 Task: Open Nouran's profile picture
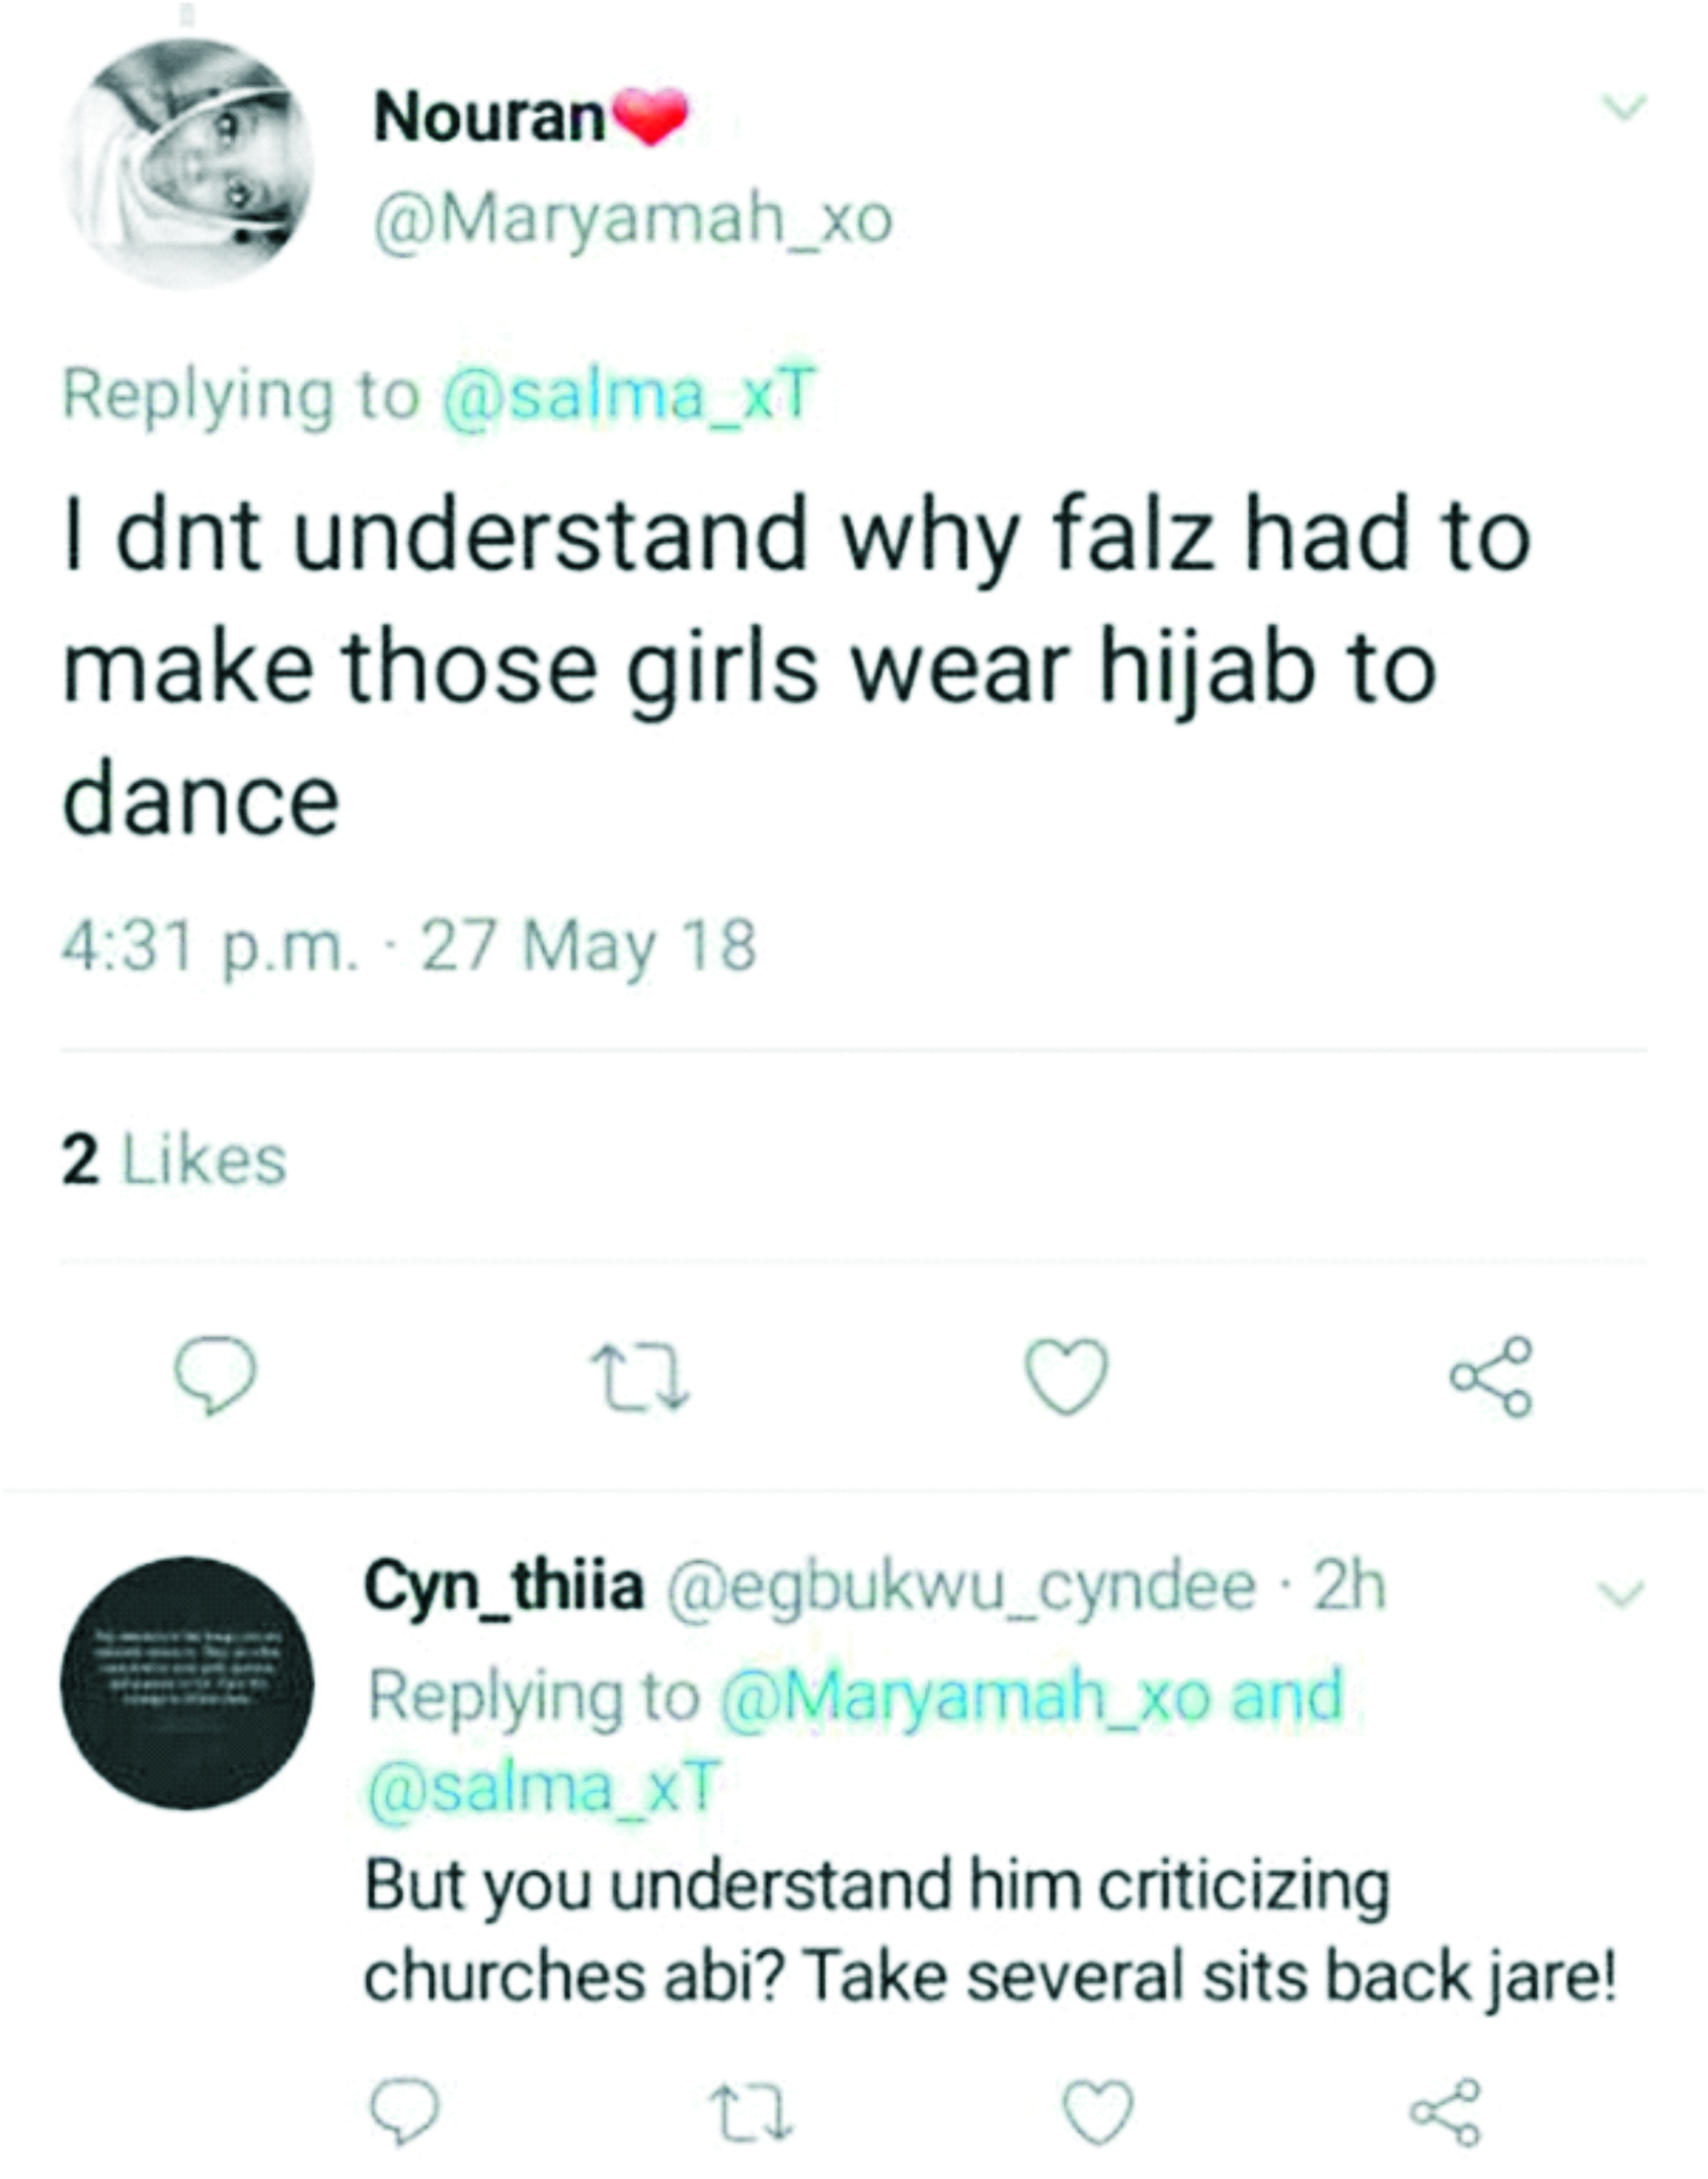click(187, 163)
